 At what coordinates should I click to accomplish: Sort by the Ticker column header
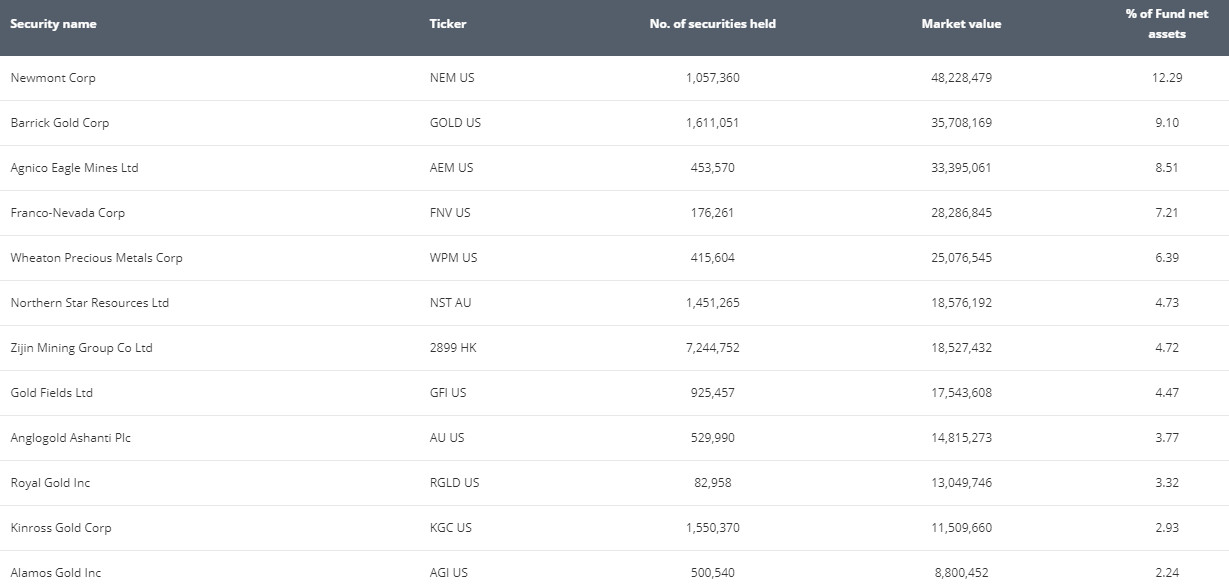click(x=448, y=24)
